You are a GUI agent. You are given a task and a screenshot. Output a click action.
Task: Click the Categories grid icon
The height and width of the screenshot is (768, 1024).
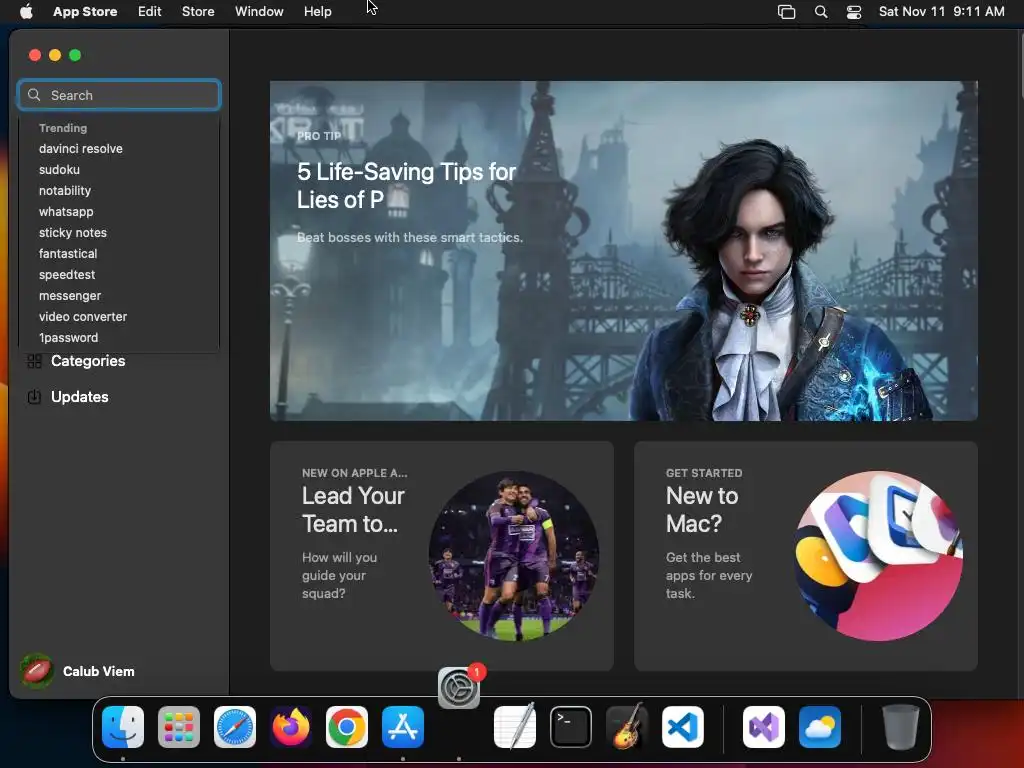tap(35, 361)
